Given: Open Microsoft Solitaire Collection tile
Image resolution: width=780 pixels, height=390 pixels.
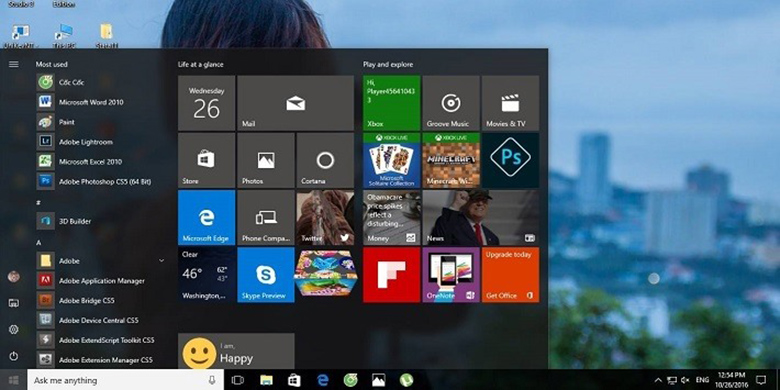Looking at the screenshot, I should pos(391,160).
